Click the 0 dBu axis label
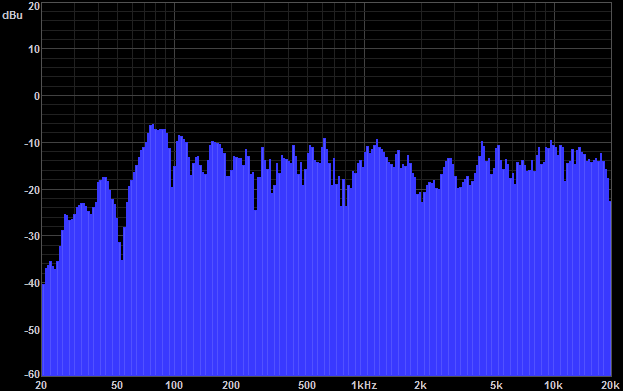 pyautogui.click(x=37, y=96)
